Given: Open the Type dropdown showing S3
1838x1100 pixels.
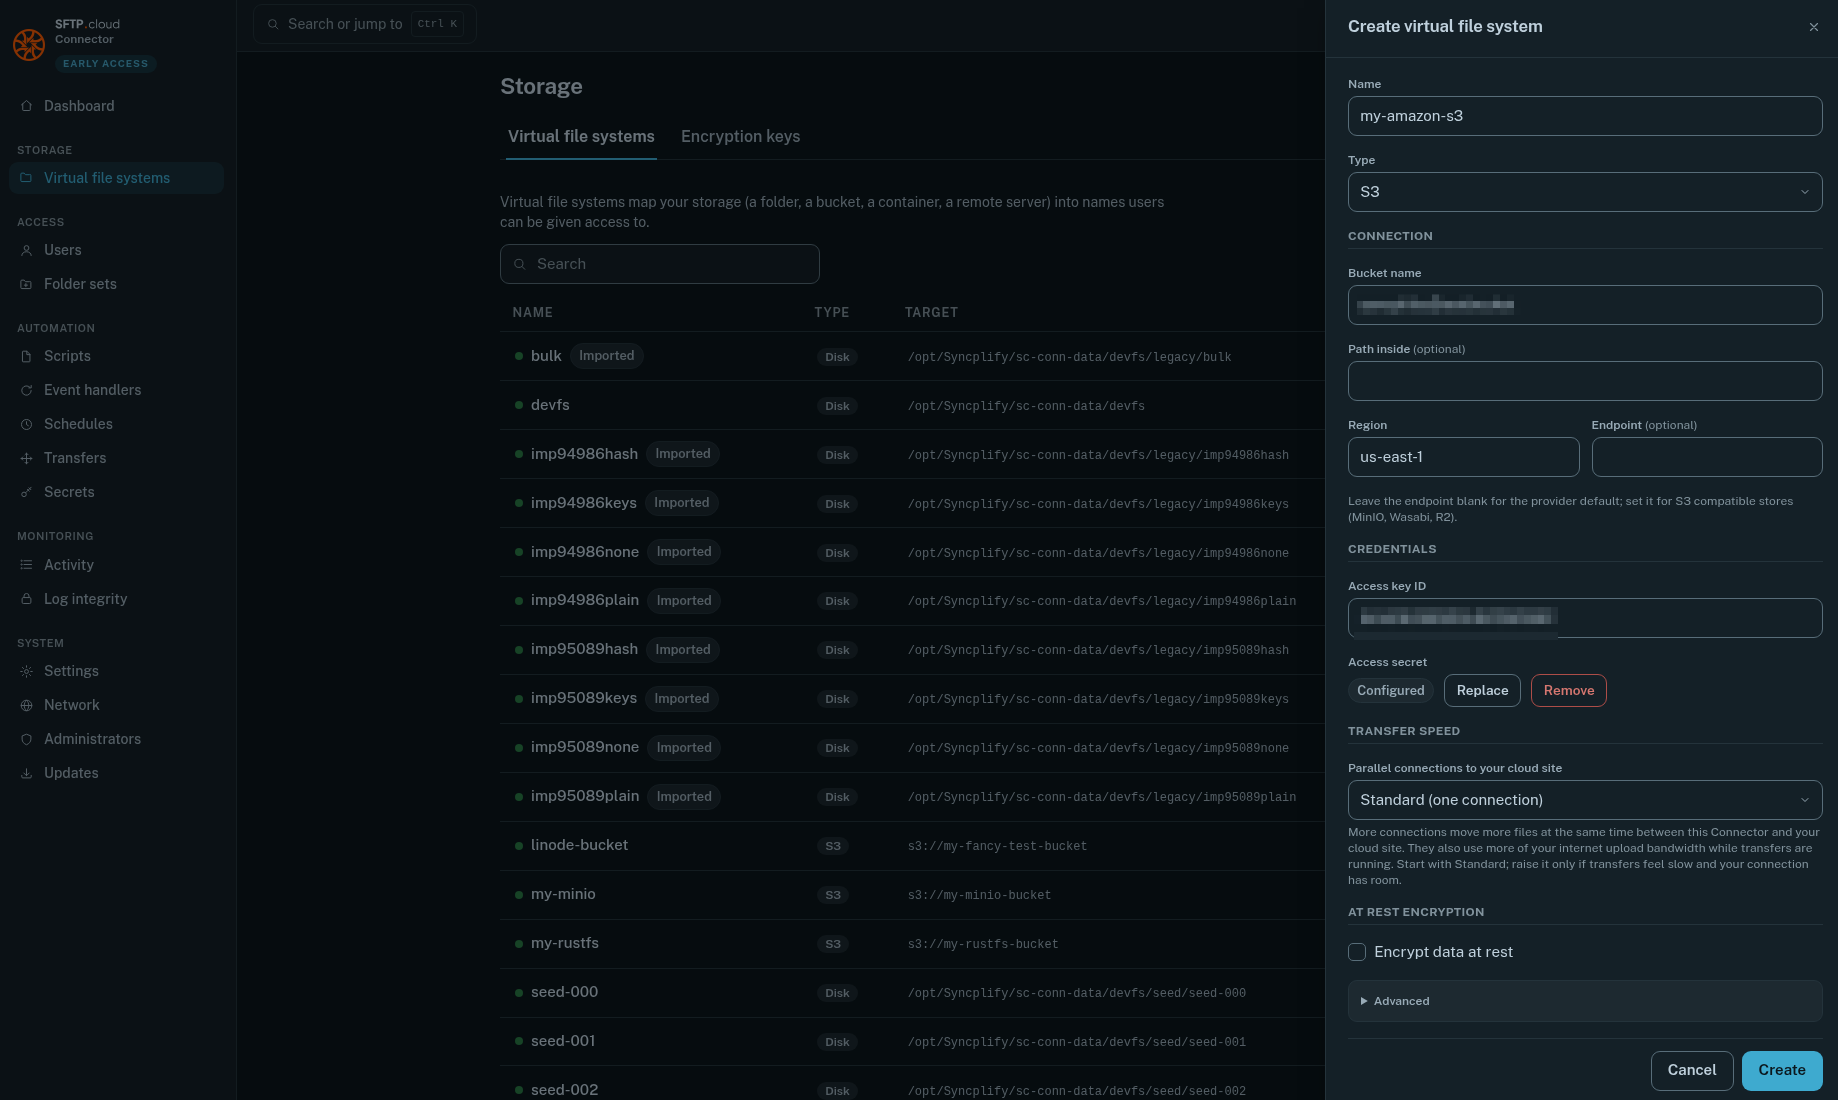Looking at the screenshot, I should point(1584,192).
